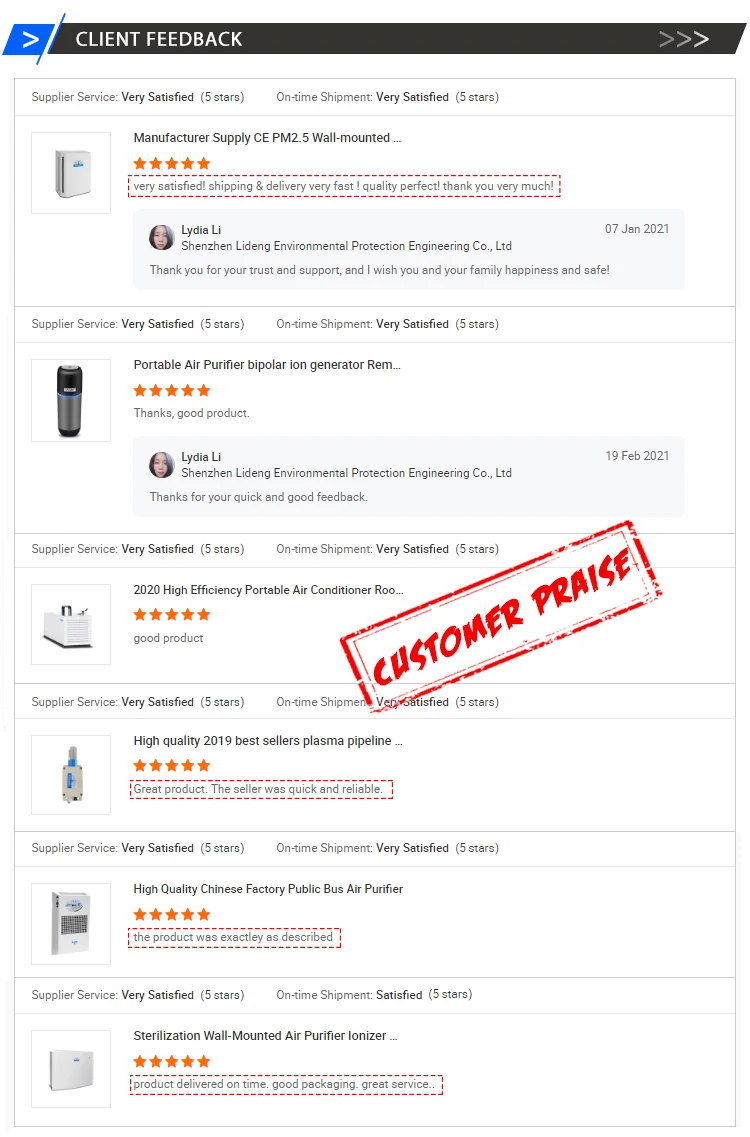The image size is (750, 1137).
Task: Open the portable air conditioner product image
Action: coord(71,625)
